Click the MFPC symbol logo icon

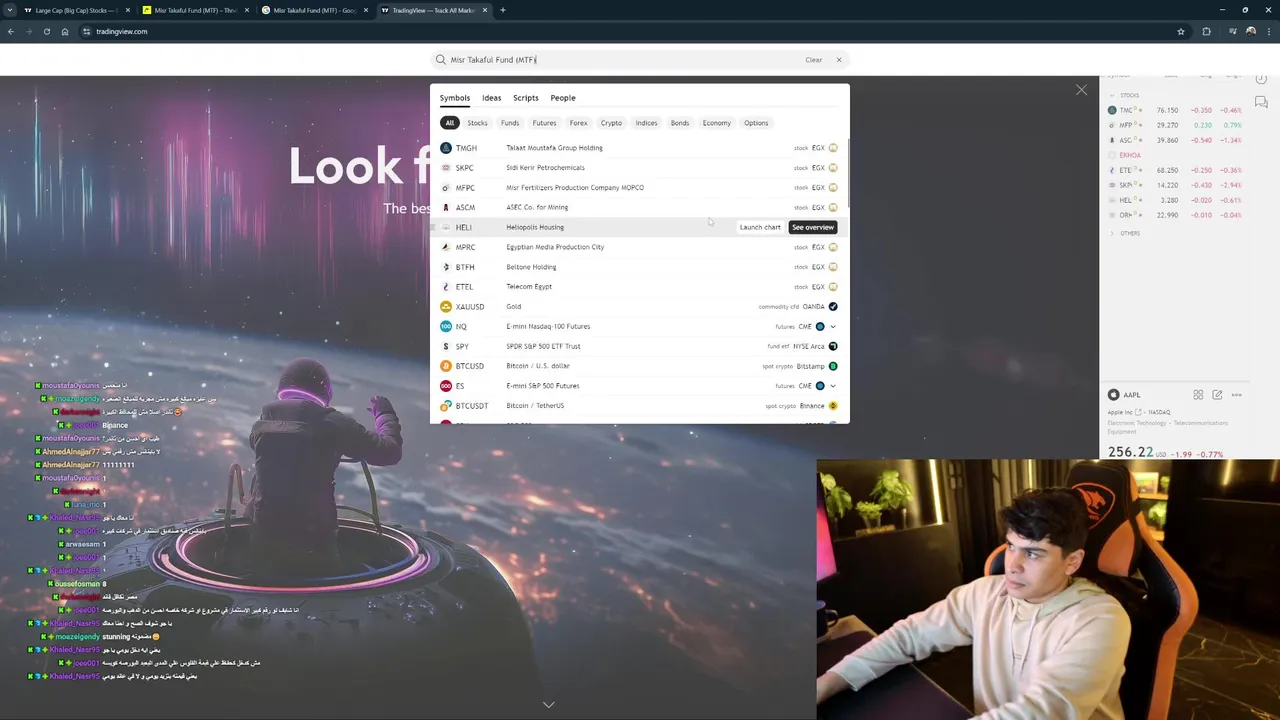pos(446,188)
